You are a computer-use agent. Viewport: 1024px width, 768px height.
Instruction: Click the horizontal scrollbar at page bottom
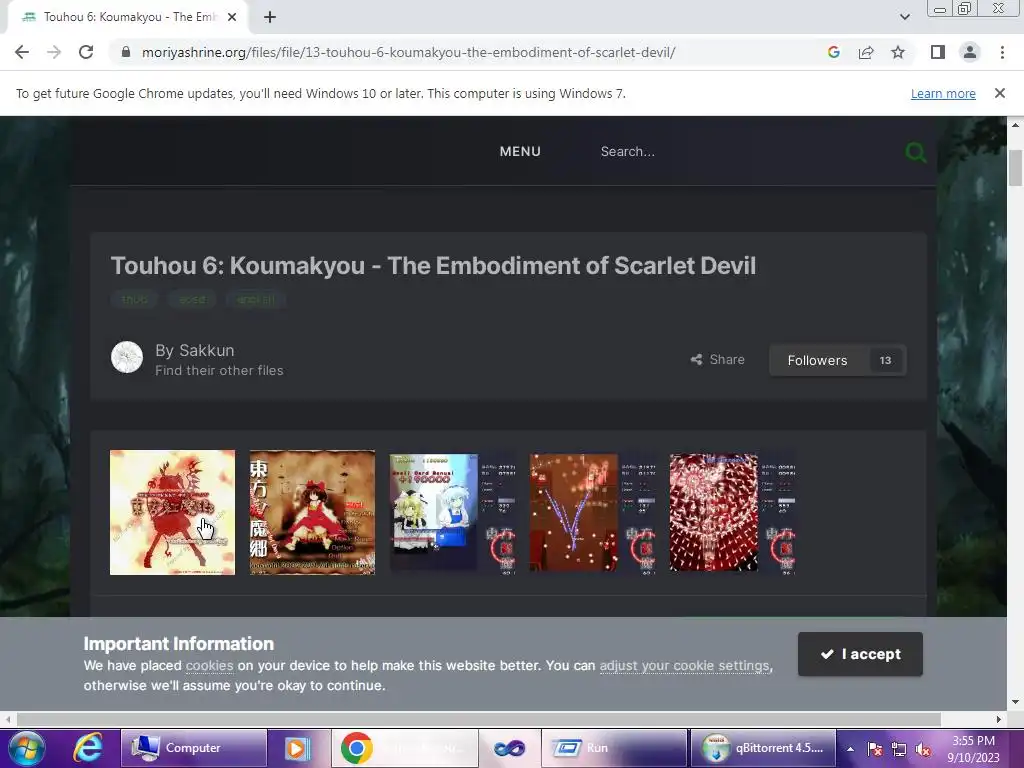click(478, 719)
